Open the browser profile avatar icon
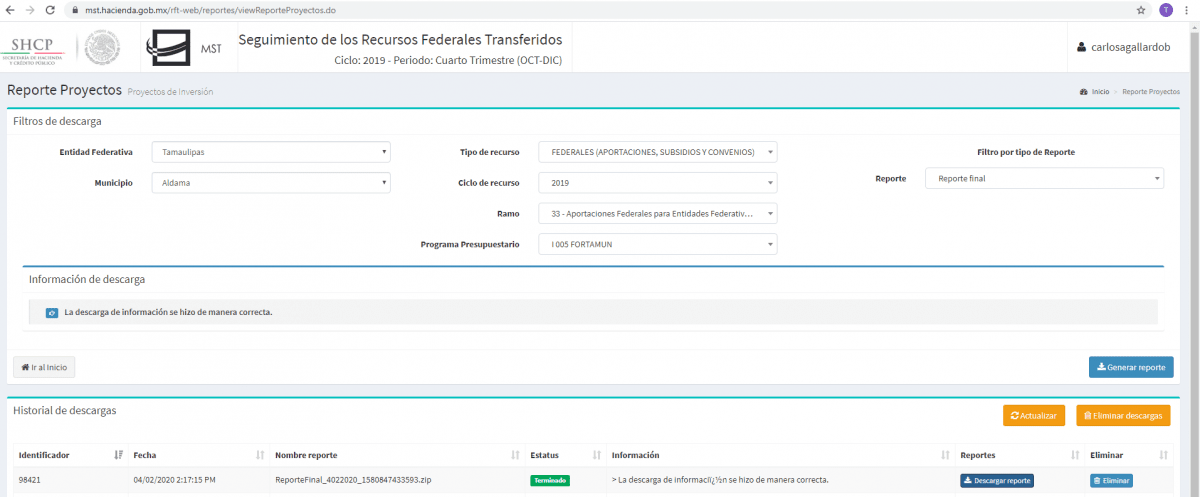The image size is (1200, 497). tap(1166, 9)
